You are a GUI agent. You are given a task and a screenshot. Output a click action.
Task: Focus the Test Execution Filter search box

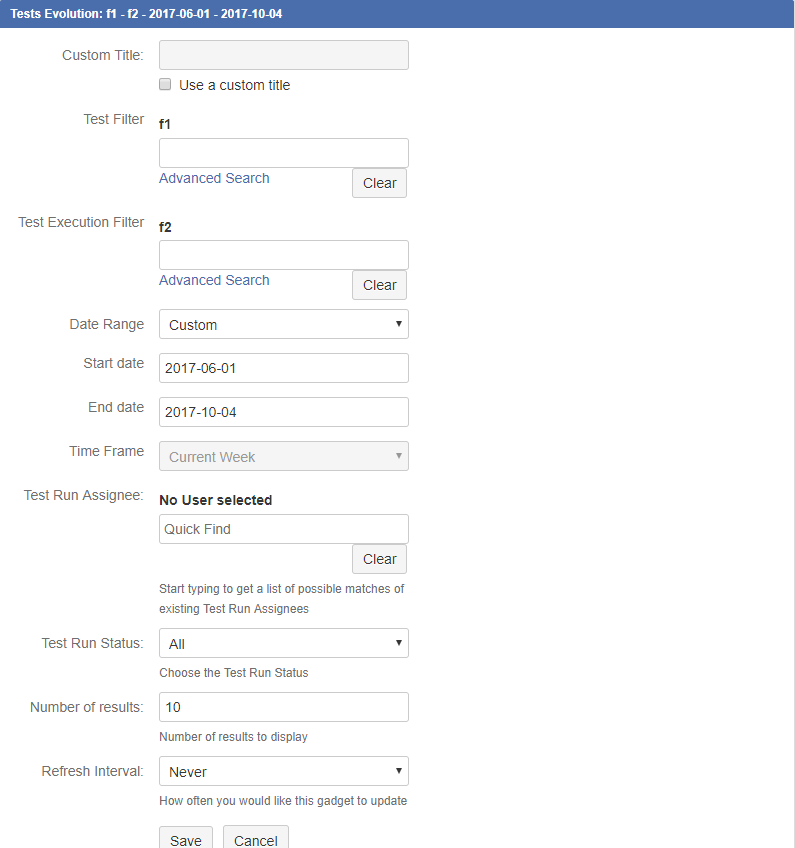[283, 255]
